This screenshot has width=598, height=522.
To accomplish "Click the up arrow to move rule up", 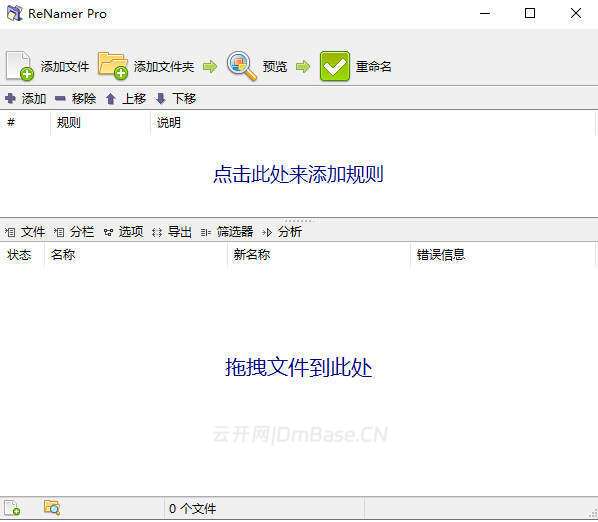I will point(111,99).
